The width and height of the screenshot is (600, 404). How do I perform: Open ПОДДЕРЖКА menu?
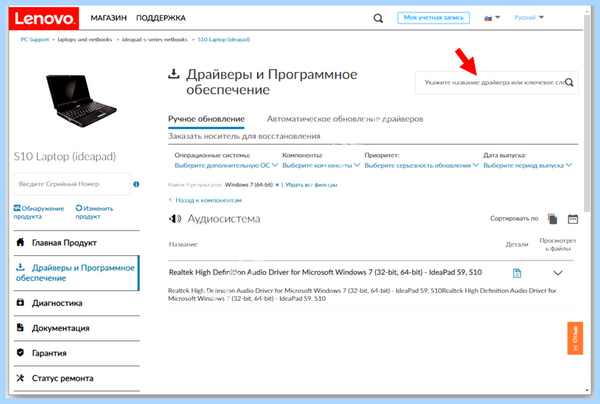pos(161,18)
